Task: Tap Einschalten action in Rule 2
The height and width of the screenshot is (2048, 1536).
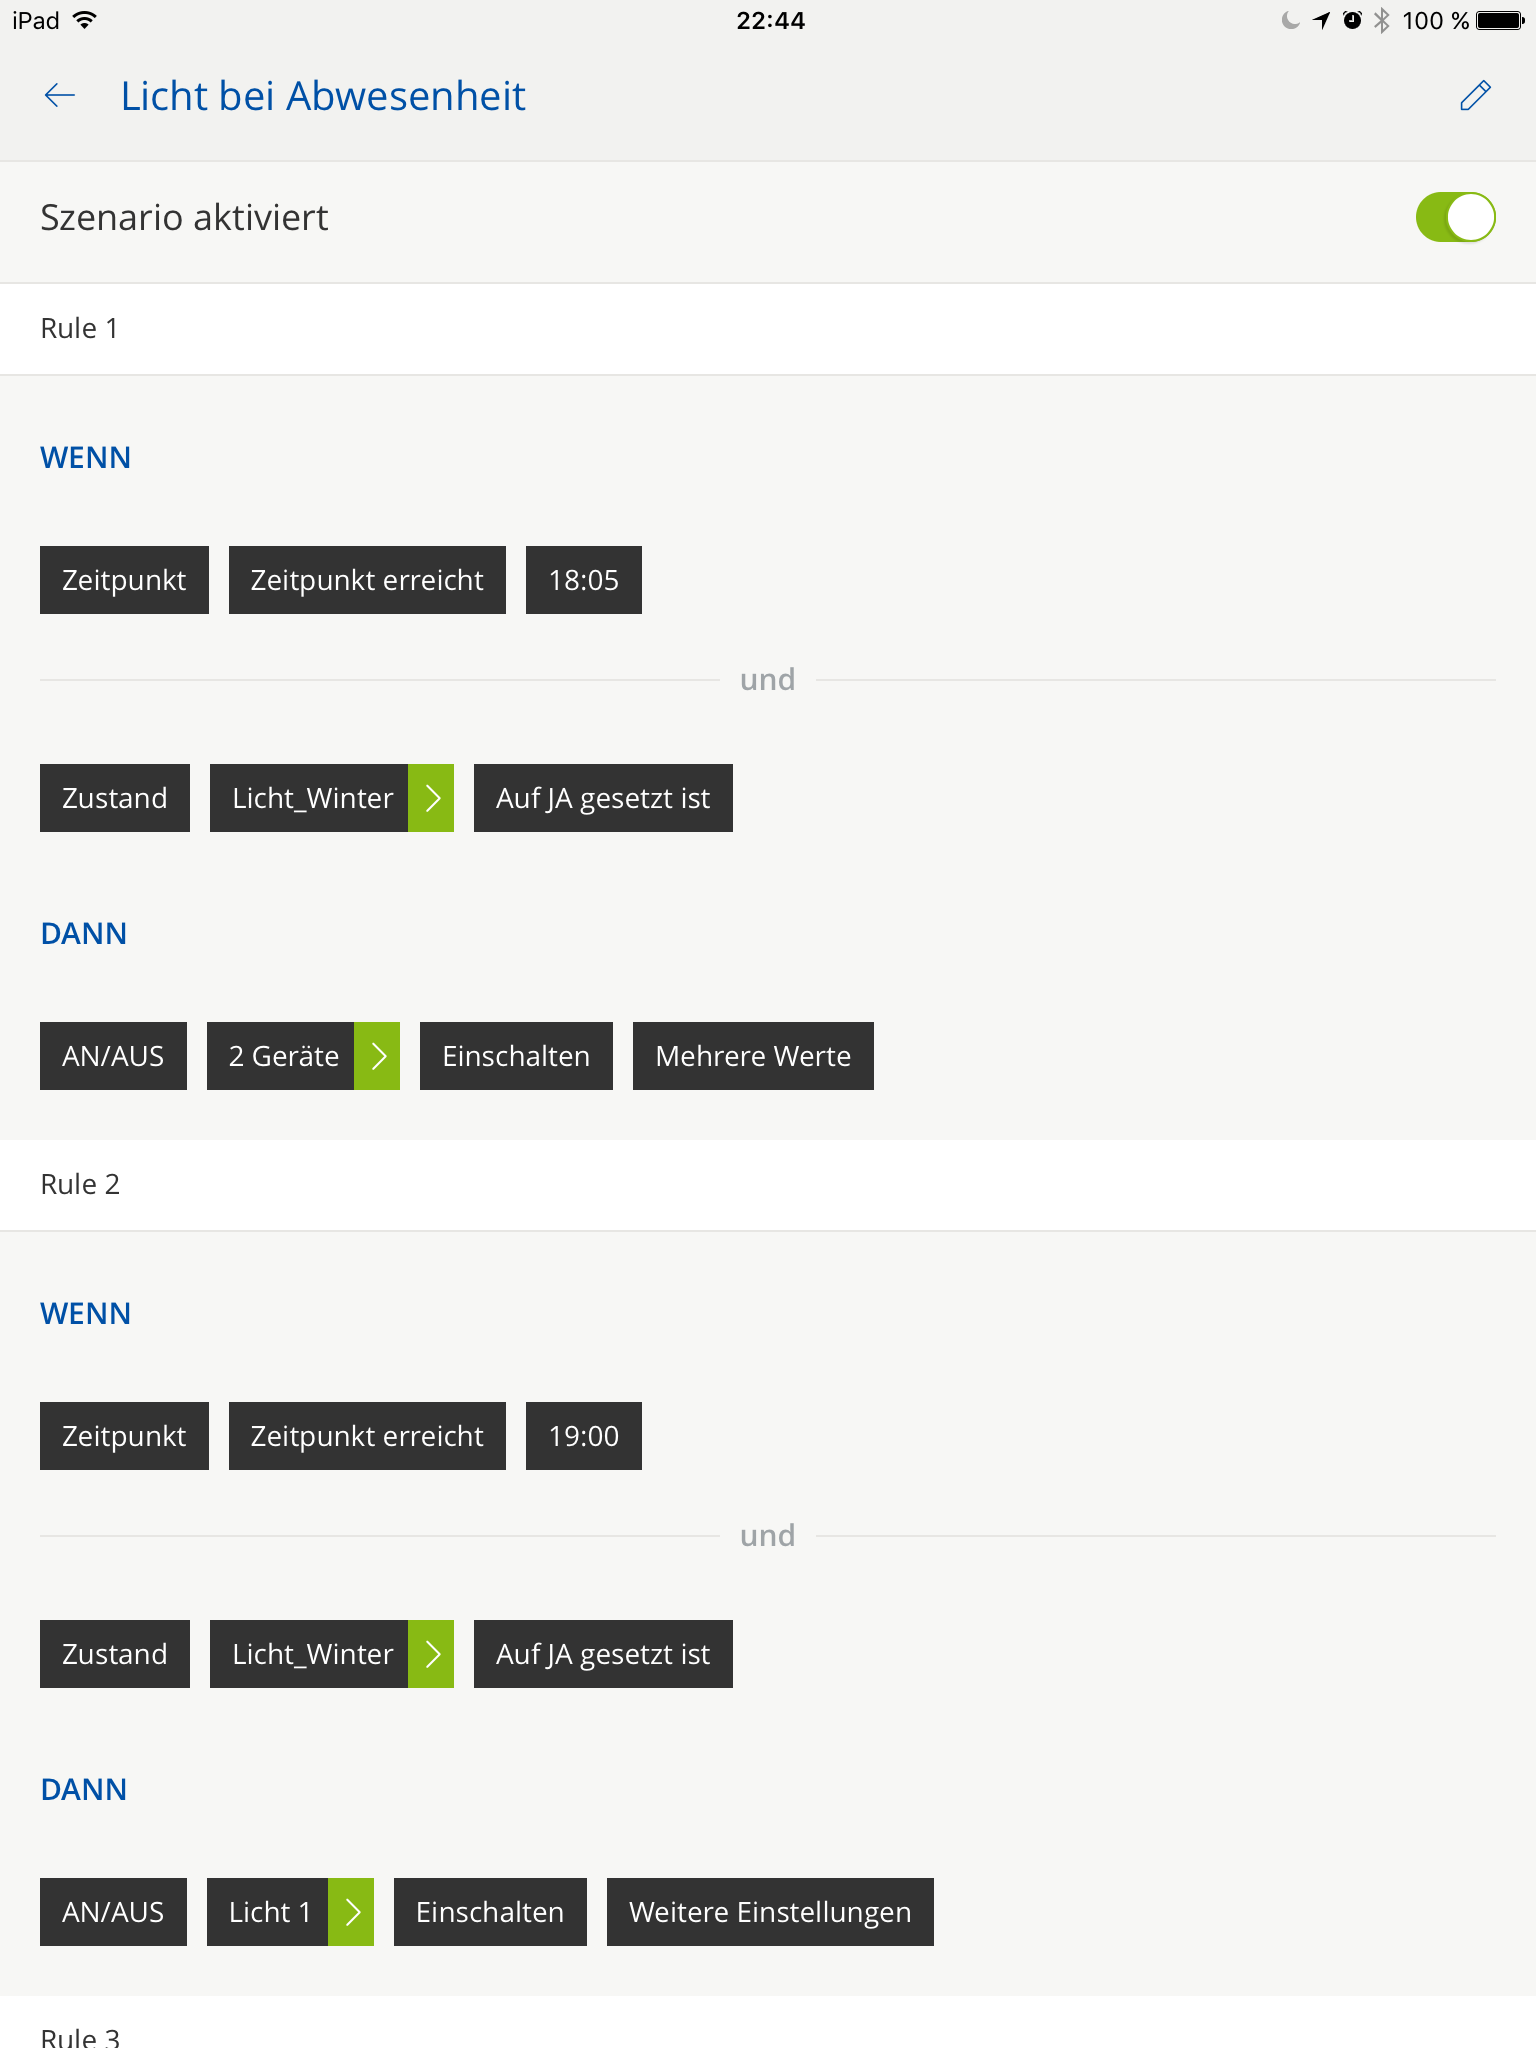Action: click(490, 1912)
